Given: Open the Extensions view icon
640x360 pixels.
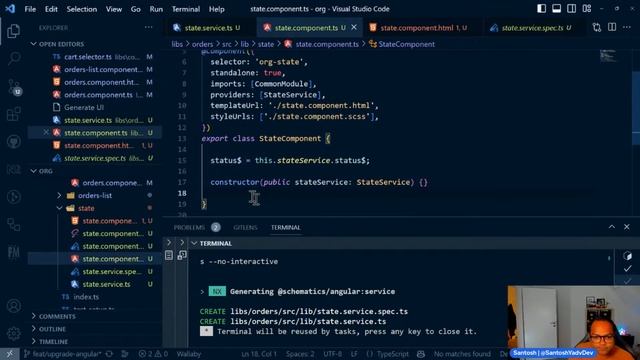Looking at the screenshot, I should point(13,114).
